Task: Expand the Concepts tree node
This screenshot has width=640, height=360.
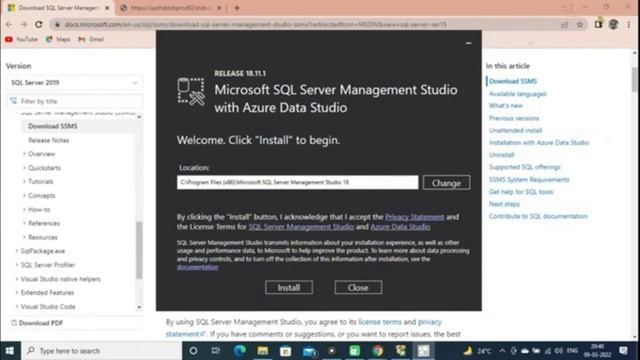Action: tap(24, 196)
